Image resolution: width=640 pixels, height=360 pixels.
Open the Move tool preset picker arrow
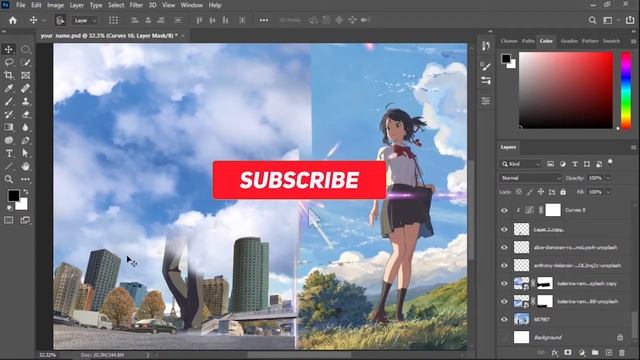pos(44,20)
